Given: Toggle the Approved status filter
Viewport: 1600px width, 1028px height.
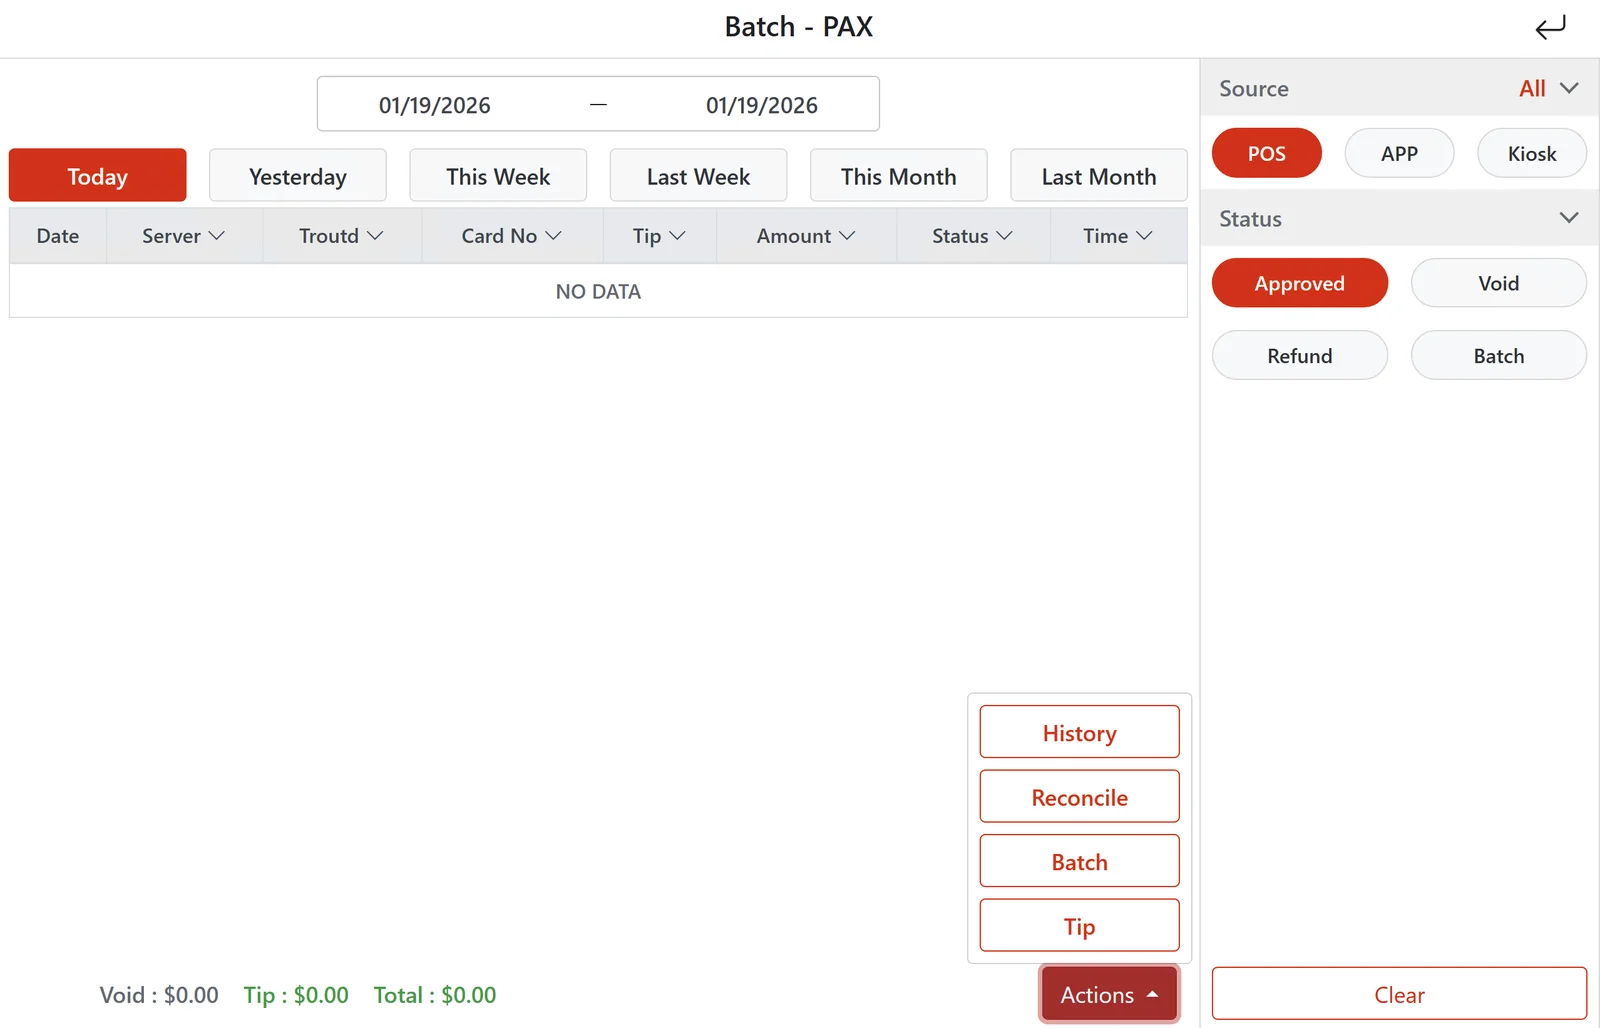Looking at the screenshot, I should coord(1300,283).
